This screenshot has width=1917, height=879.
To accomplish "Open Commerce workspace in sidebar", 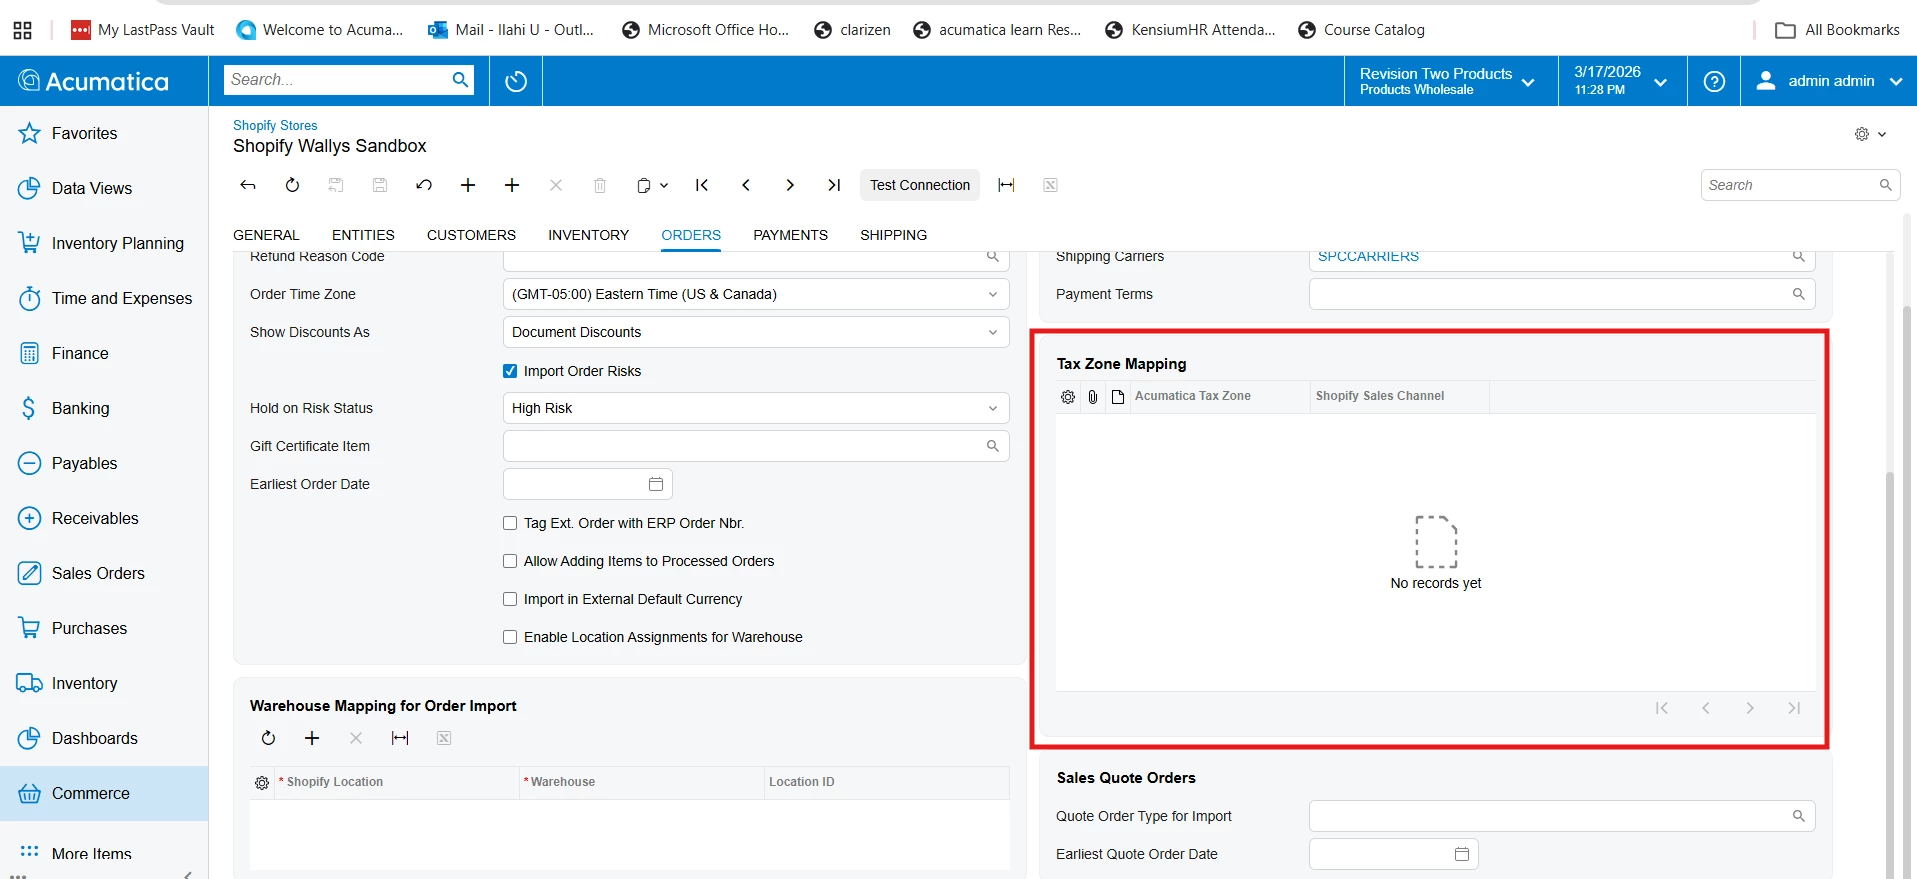I will pos(104,793).
